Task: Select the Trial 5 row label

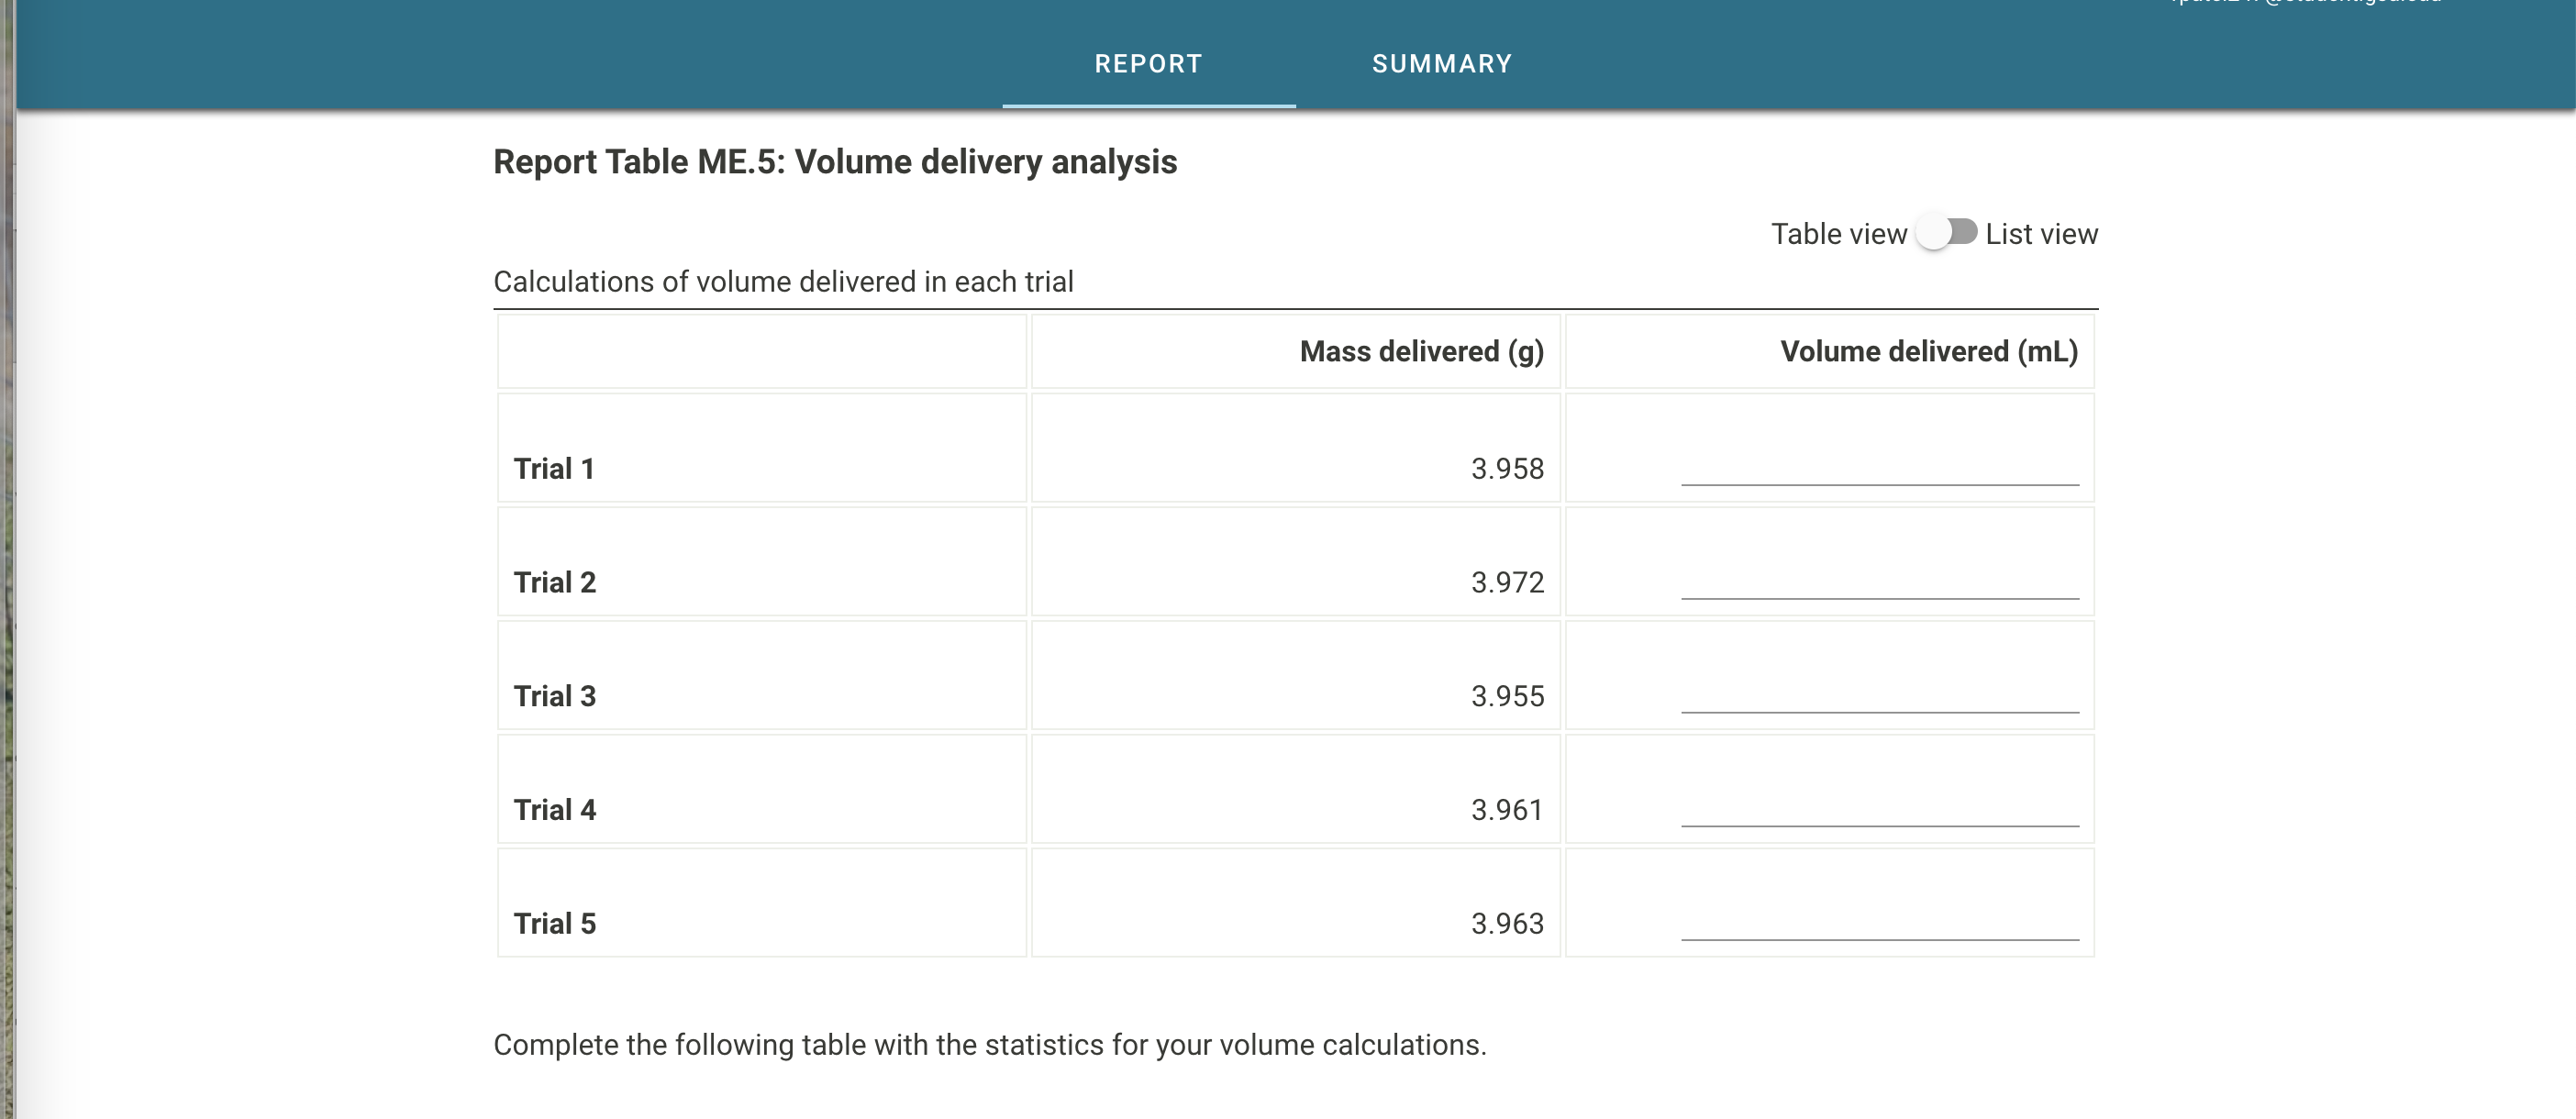Action: tap(555, 922)
